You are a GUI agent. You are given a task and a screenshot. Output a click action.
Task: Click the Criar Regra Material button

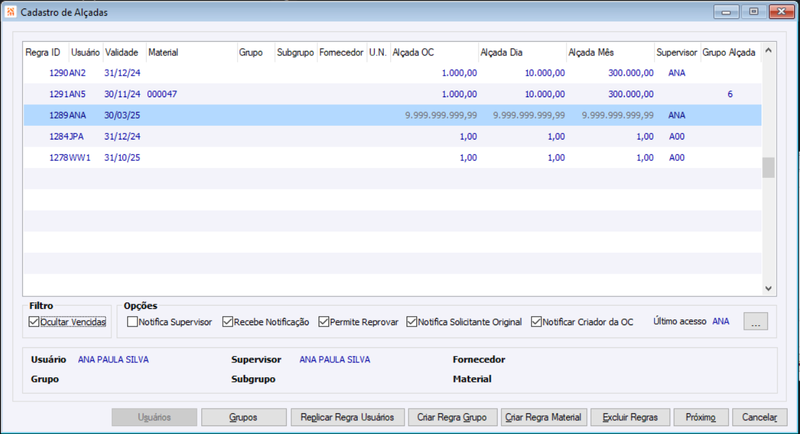544,417
